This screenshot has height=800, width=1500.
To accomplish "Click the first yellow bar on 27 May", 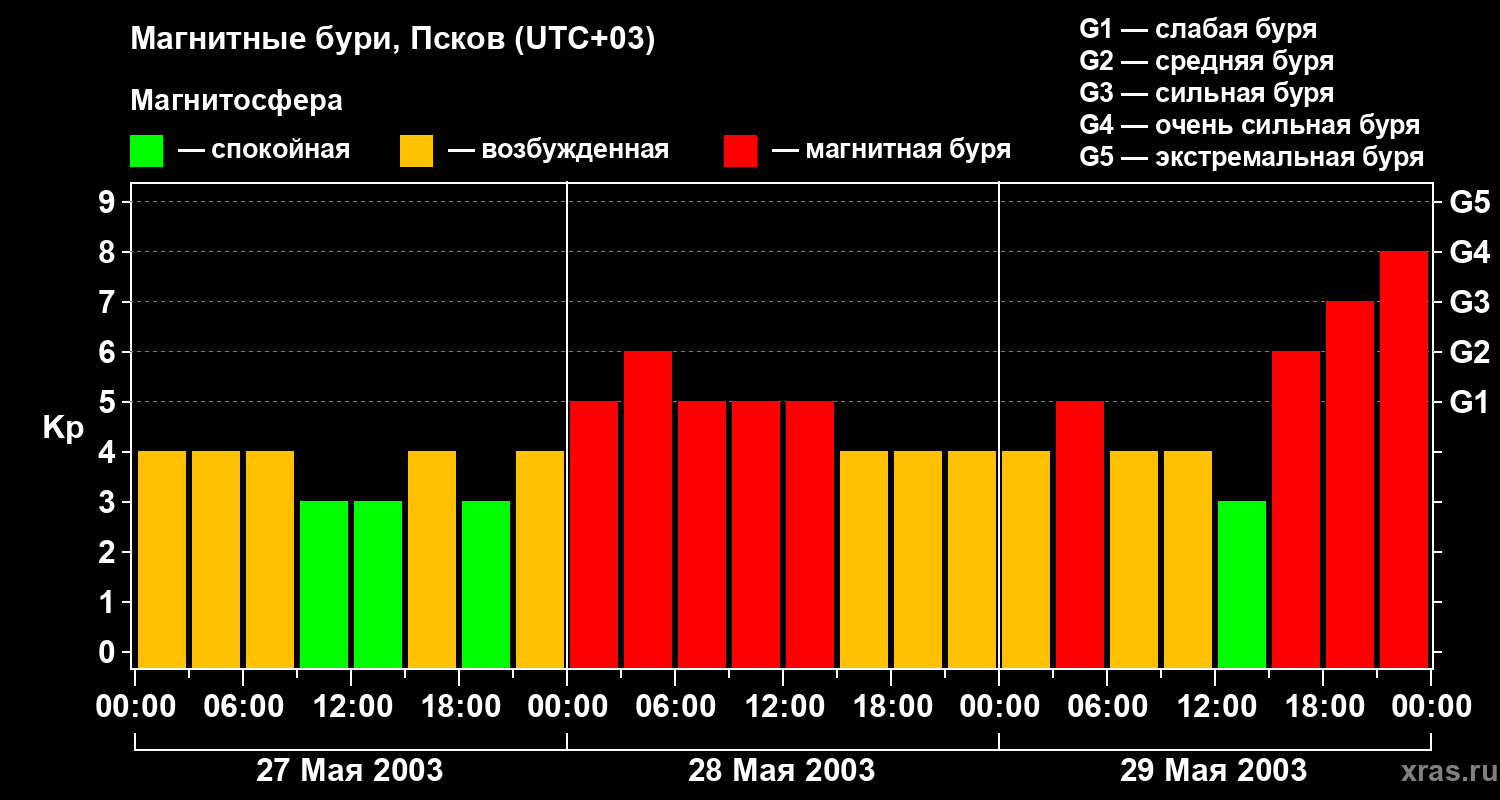I will [162, 560].
